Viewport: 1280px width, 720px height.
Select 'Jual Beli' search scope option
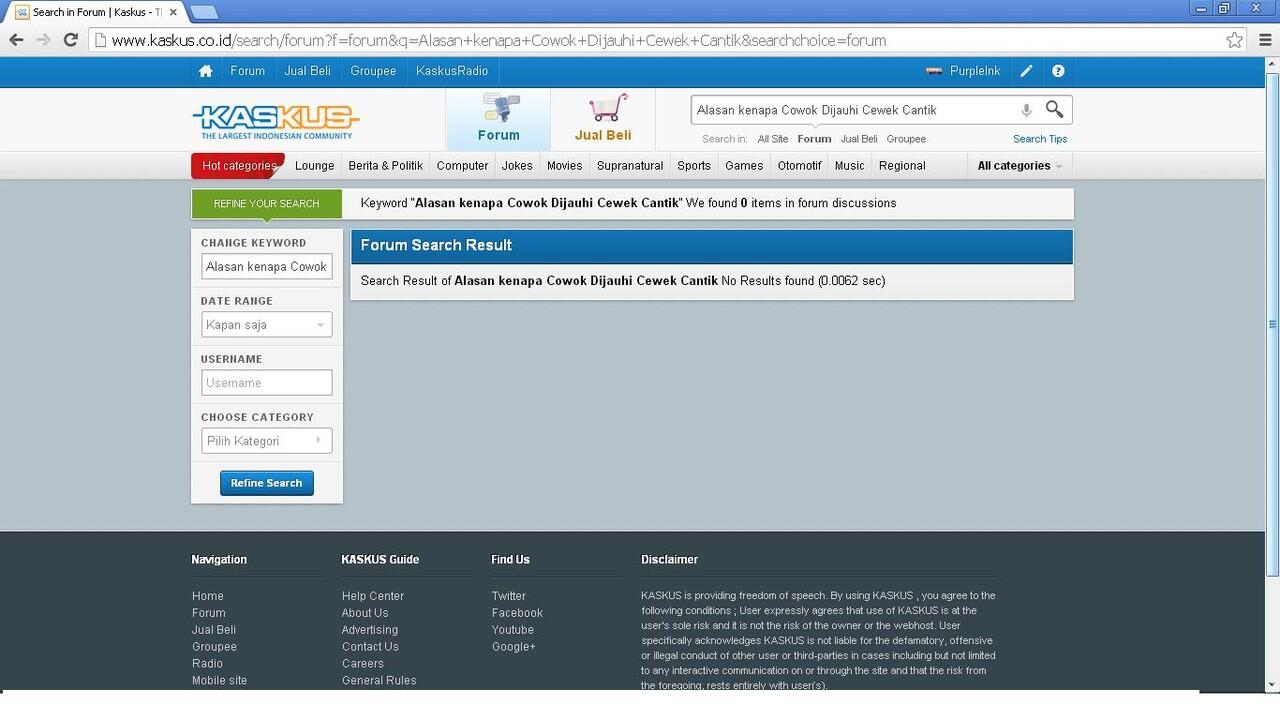click(859, 139)
